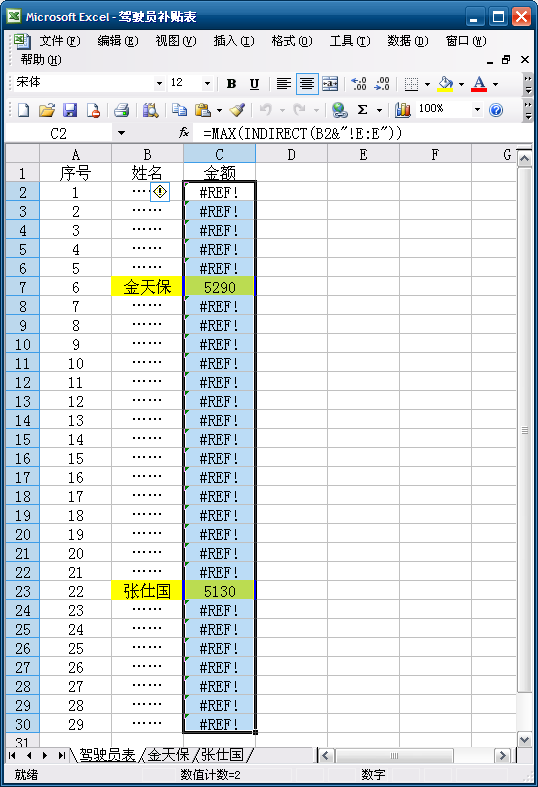
Task: Toggle the Center alignment button
Action: 307,83
